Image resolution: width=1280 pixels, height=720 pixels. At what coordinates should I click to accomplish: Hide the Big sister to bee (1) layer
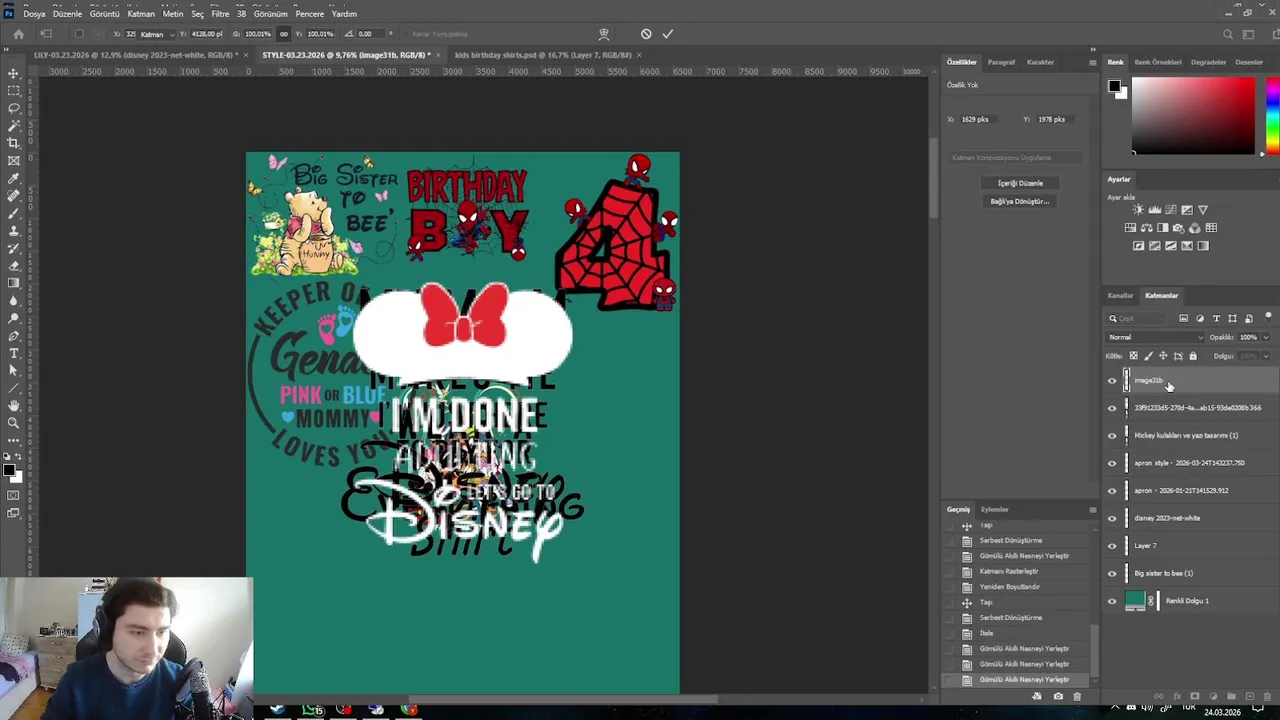[1112, 573]
